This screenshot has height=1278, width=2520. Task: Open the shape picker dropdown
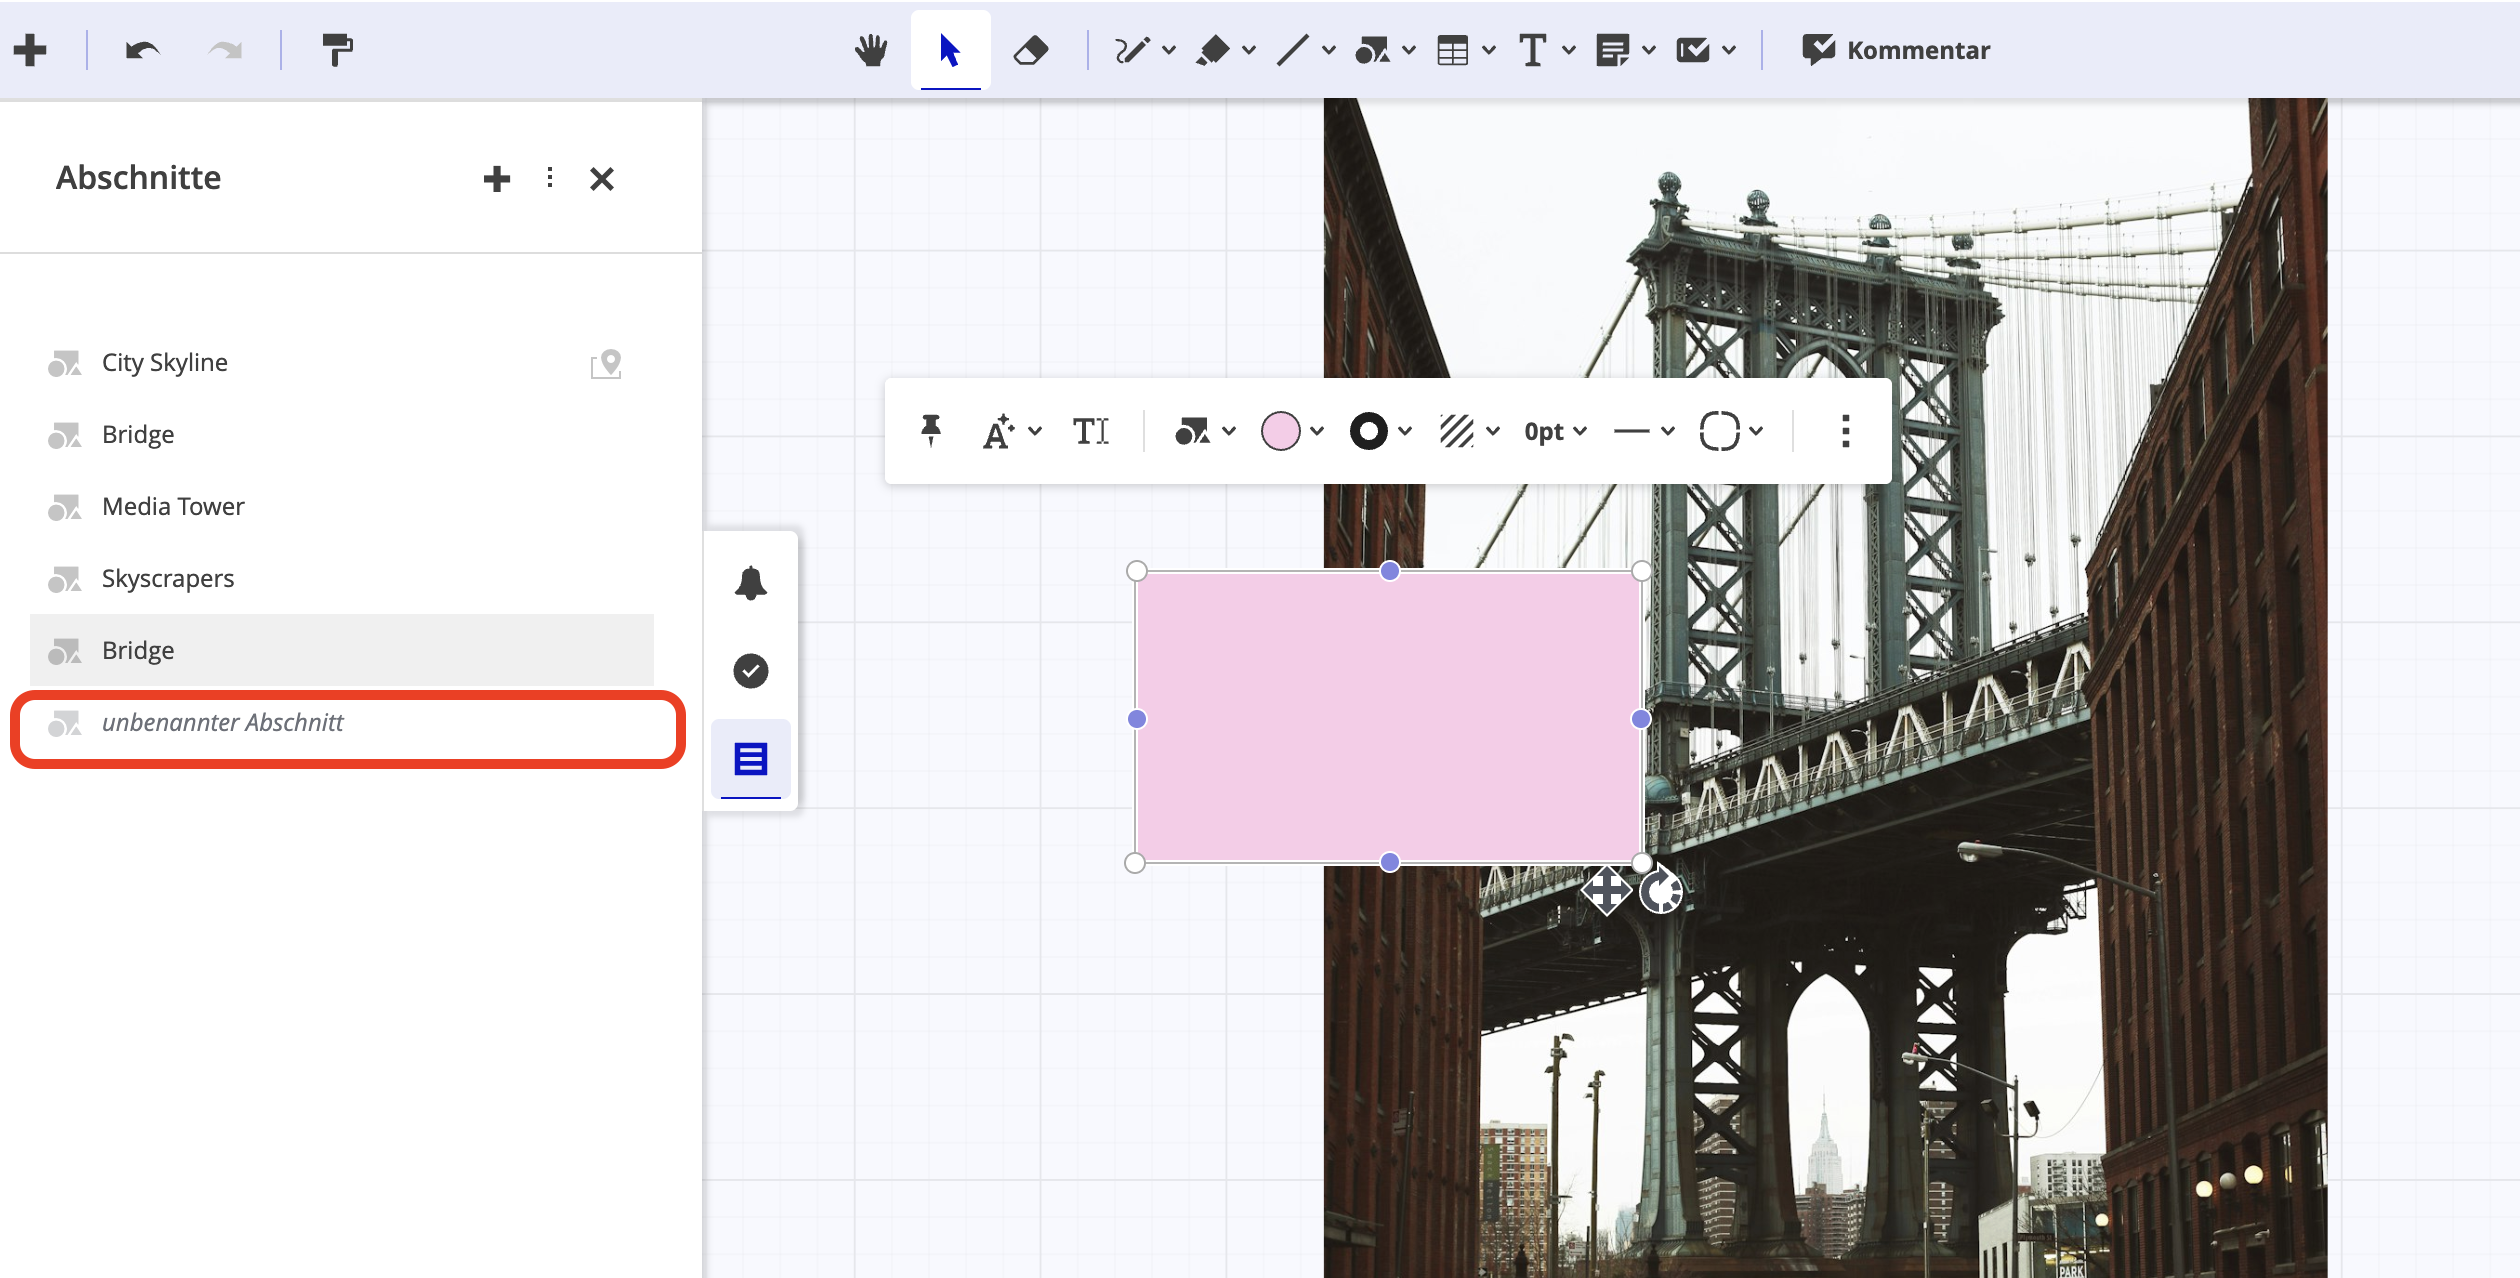coord(1197,430)
